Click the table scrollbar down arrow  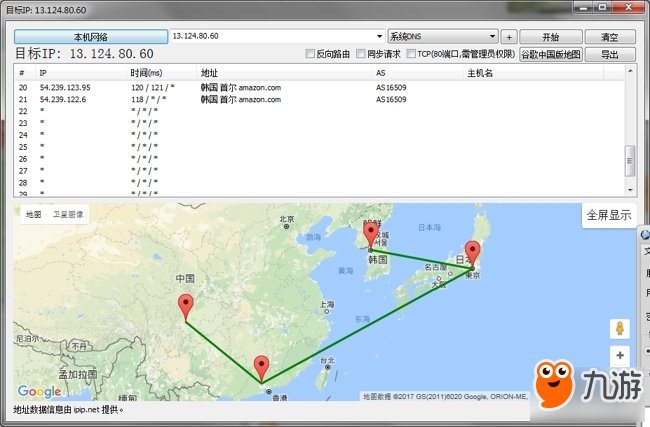coord(630,190)
